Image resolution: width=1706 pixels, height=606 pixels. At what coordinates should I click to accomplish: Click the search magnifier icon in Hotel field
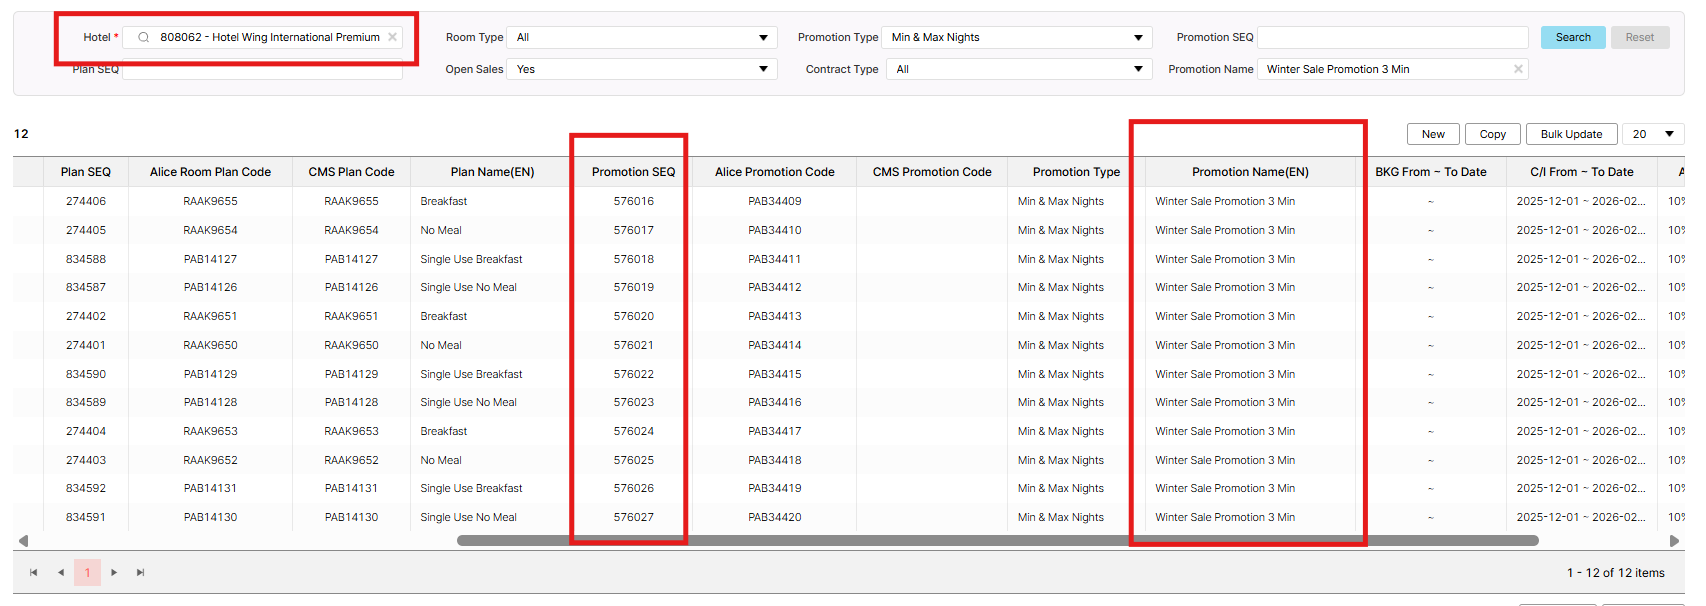(144, 37)
